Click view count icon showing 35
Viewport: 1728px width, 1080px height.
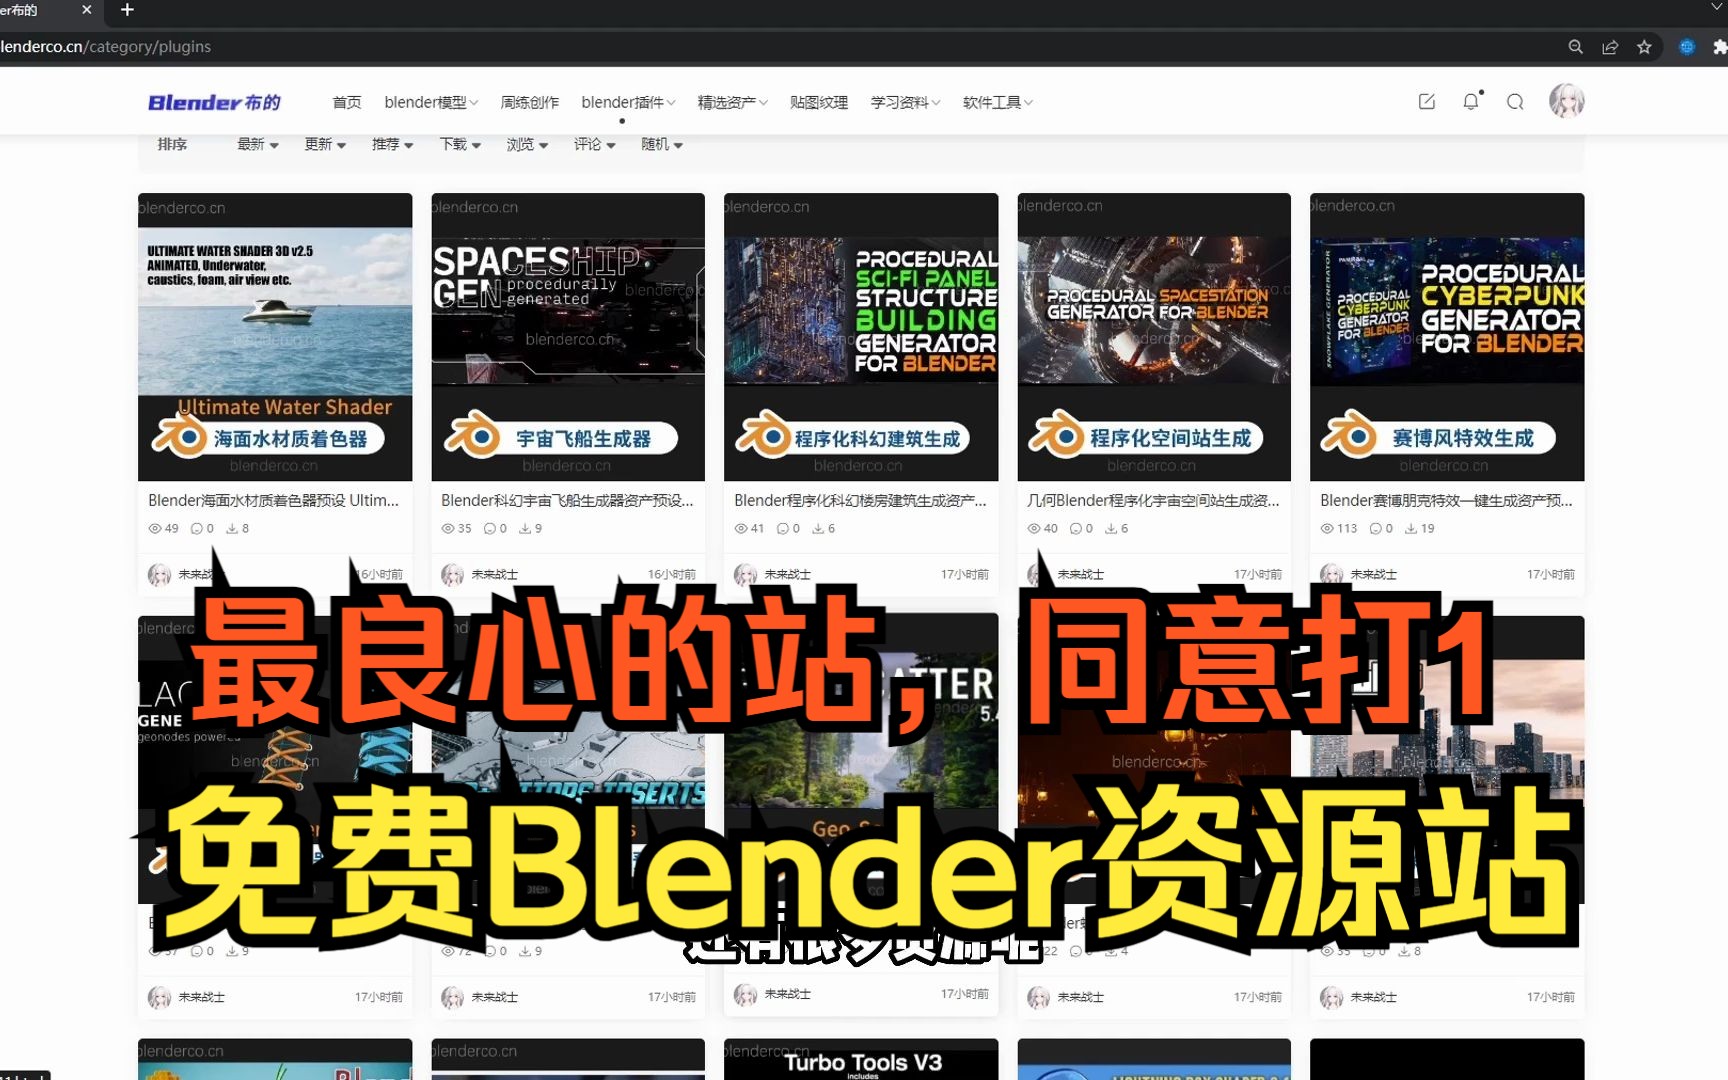[448, 528]
